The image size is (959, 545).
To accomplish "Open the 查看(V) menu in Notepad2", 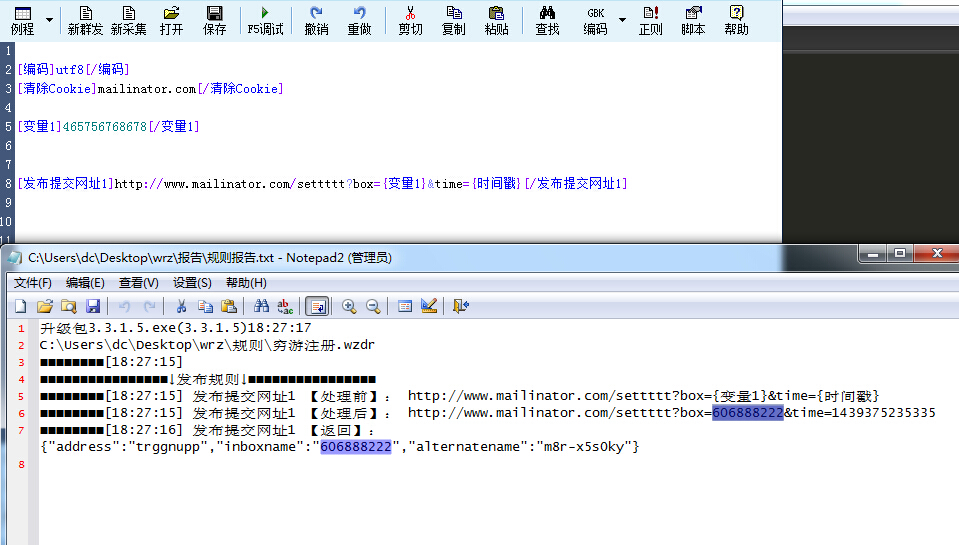I will 139,283.
